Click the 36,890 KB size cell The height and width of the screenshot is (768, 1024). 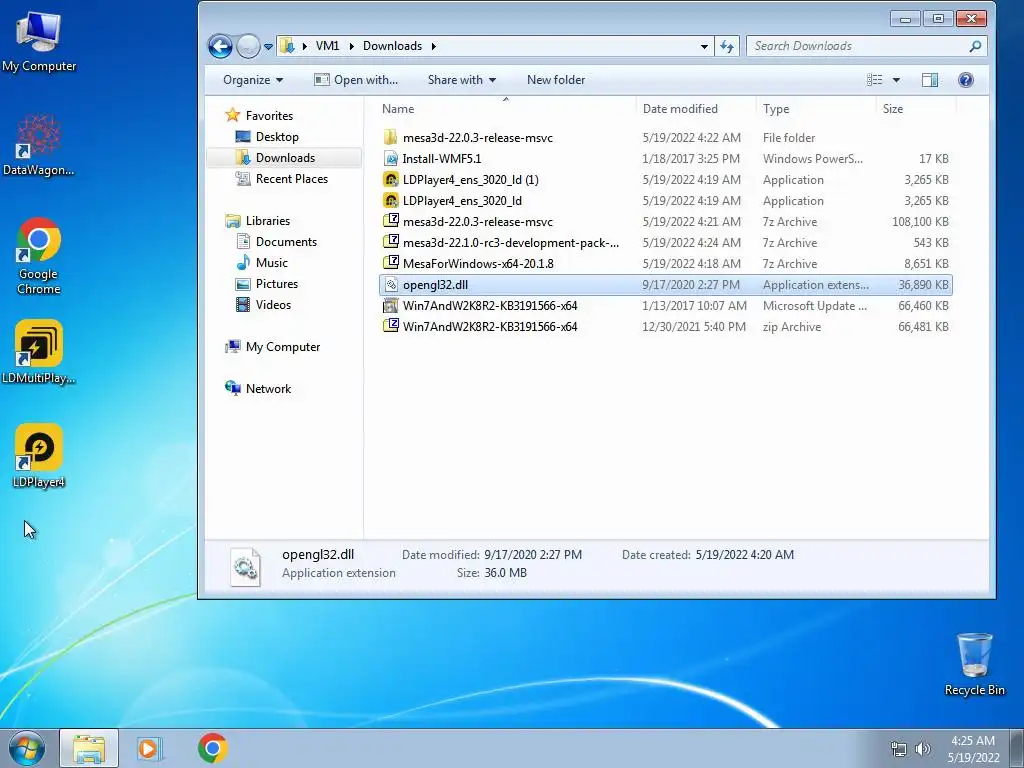[x=923, y=285]
